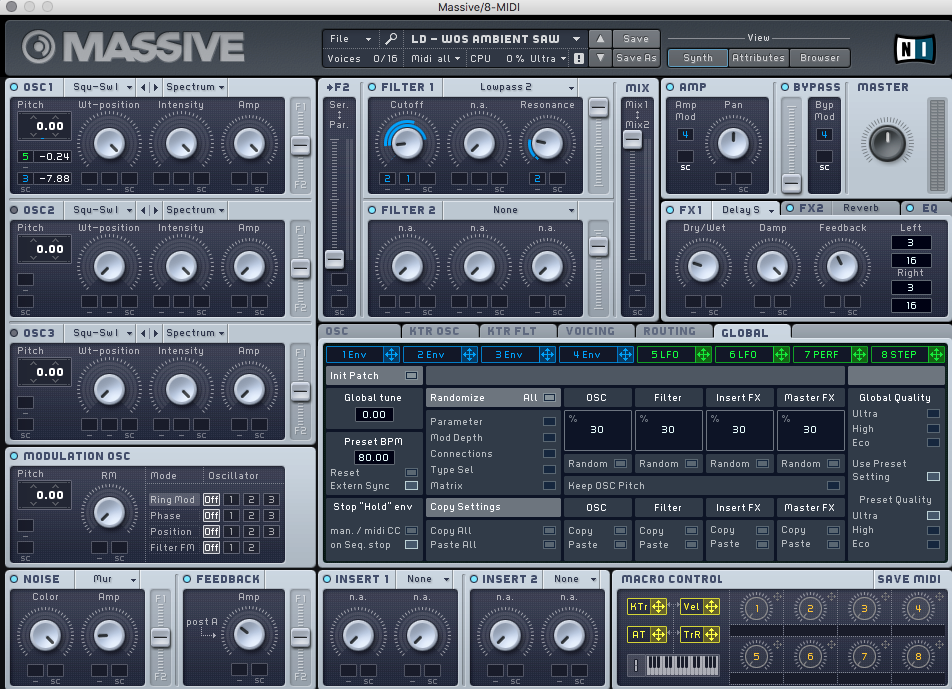Click the 1 Env drag handle icon
This screenshot has width=952, height=689.
(x=391, y=354)
